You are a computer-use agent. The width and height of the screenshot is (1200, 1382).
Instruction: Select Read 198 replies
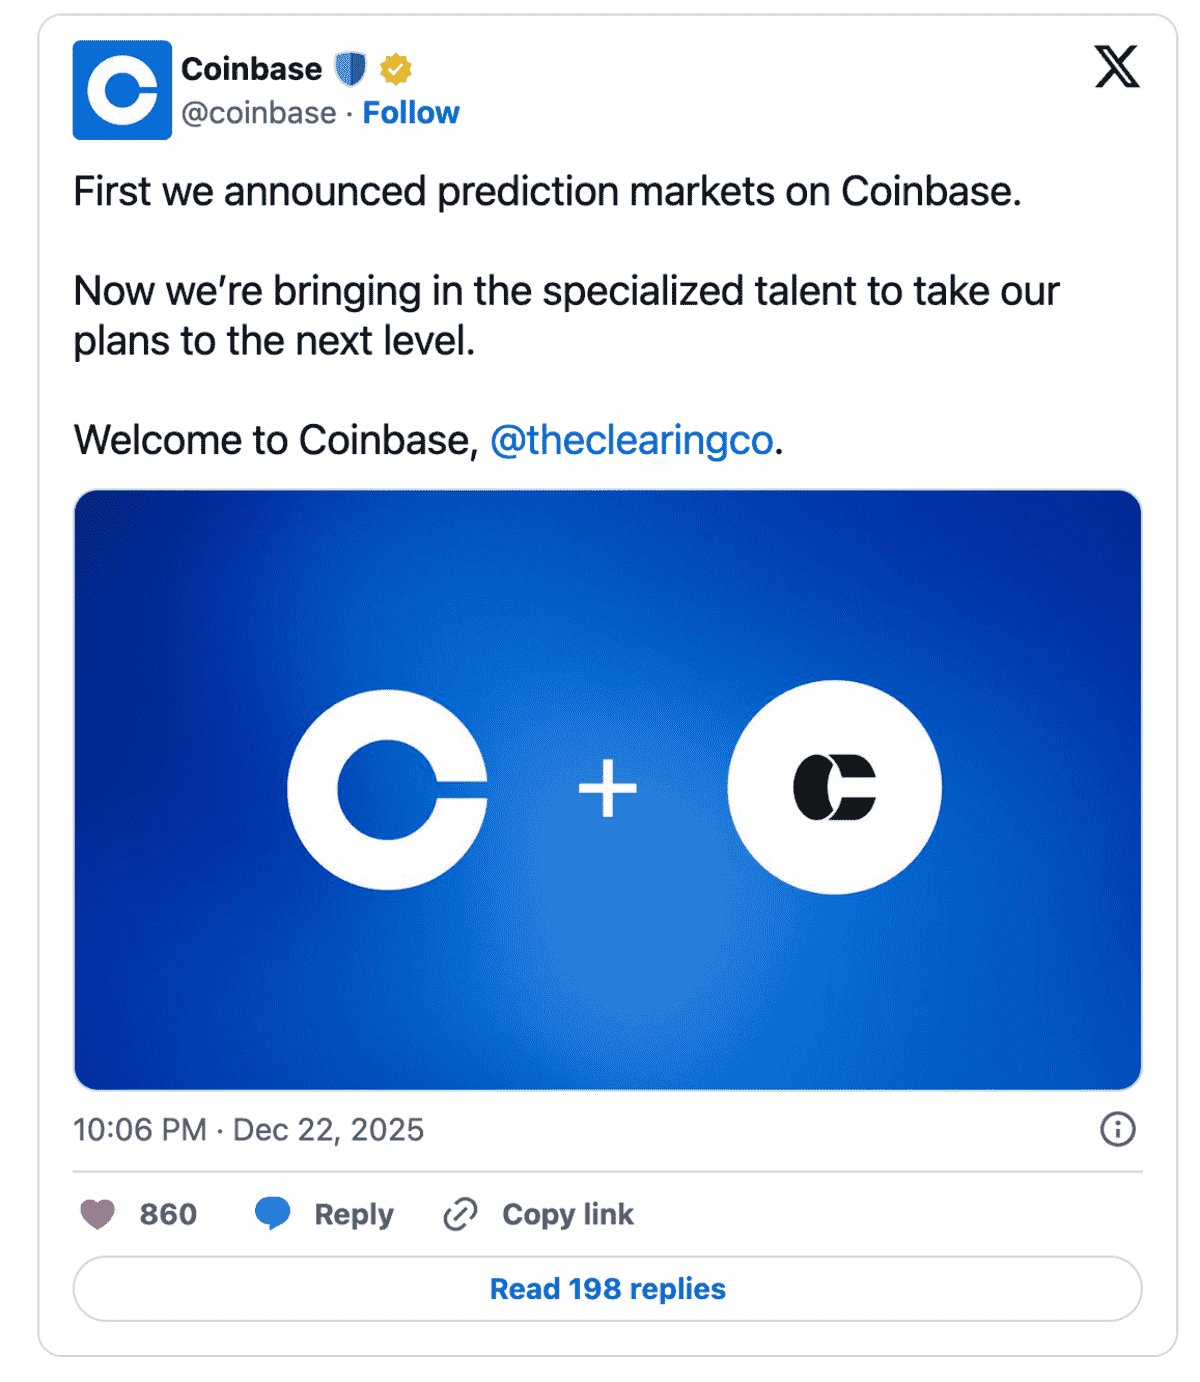606,1288
